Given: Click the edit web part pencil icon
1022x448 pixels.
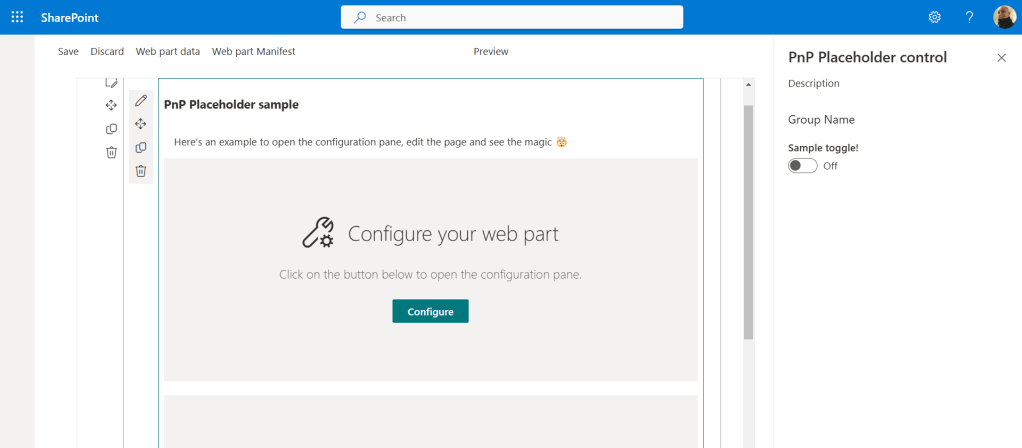Looking at the screenshot, I should [x=141, y=100].
